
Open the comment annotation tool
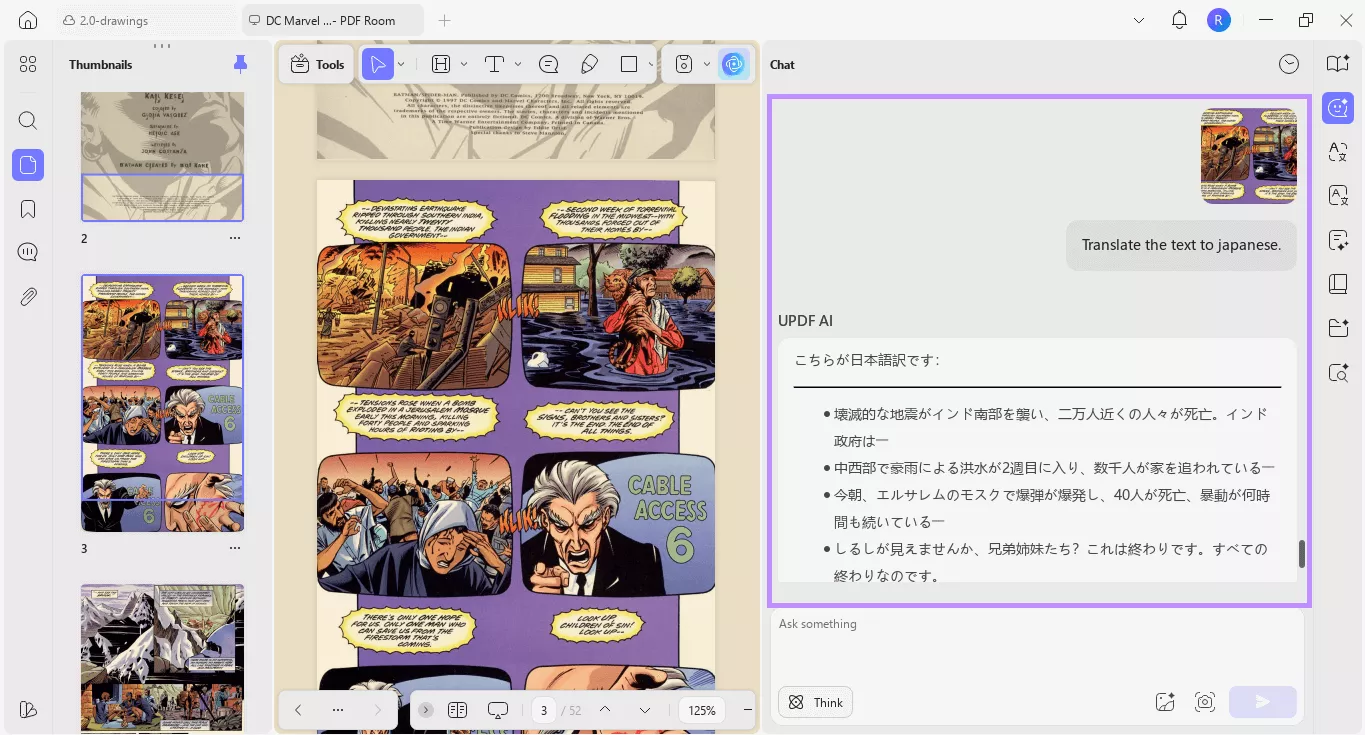pos(548,63)
